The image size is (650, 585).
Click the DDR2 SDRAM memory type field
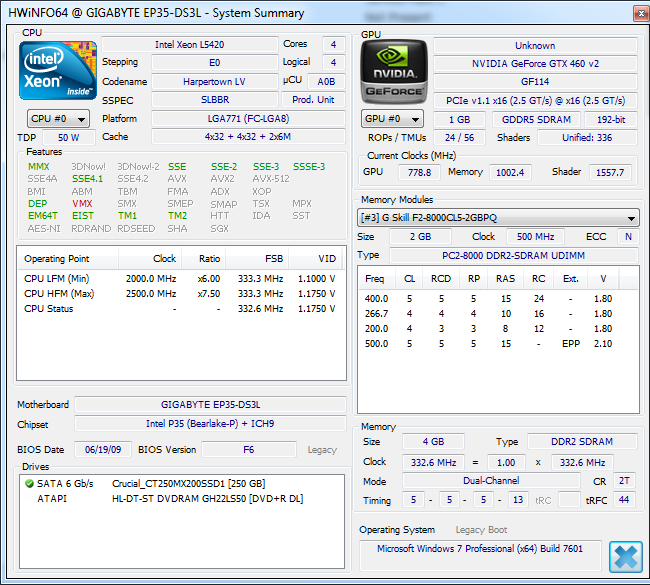pos(582,442)
